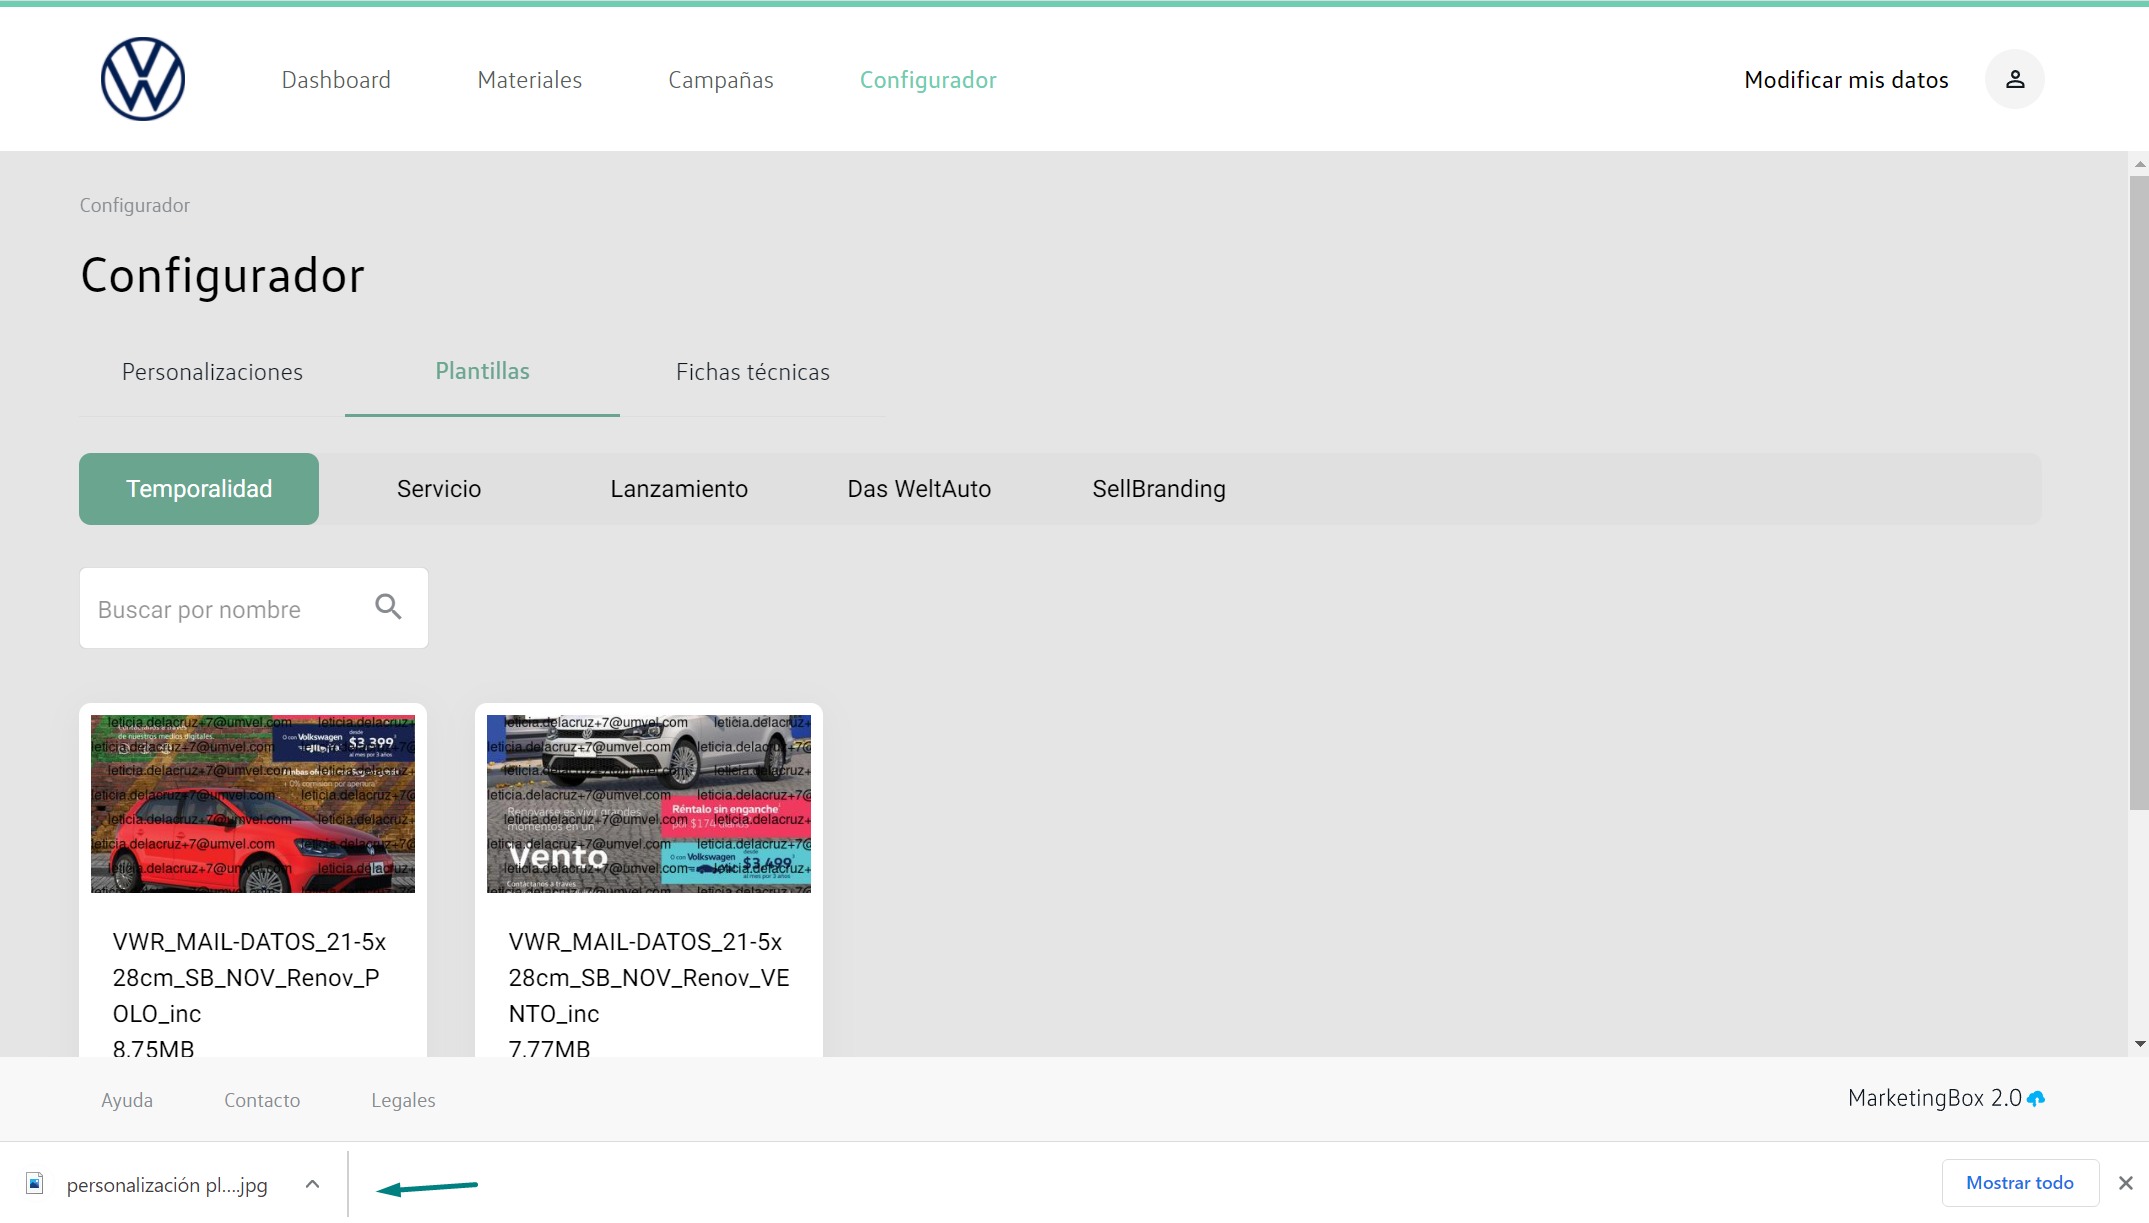Open the Dashboard menu item
Image resolution: width=2149 pixels, height=1223 pixels.
(336, 80)
